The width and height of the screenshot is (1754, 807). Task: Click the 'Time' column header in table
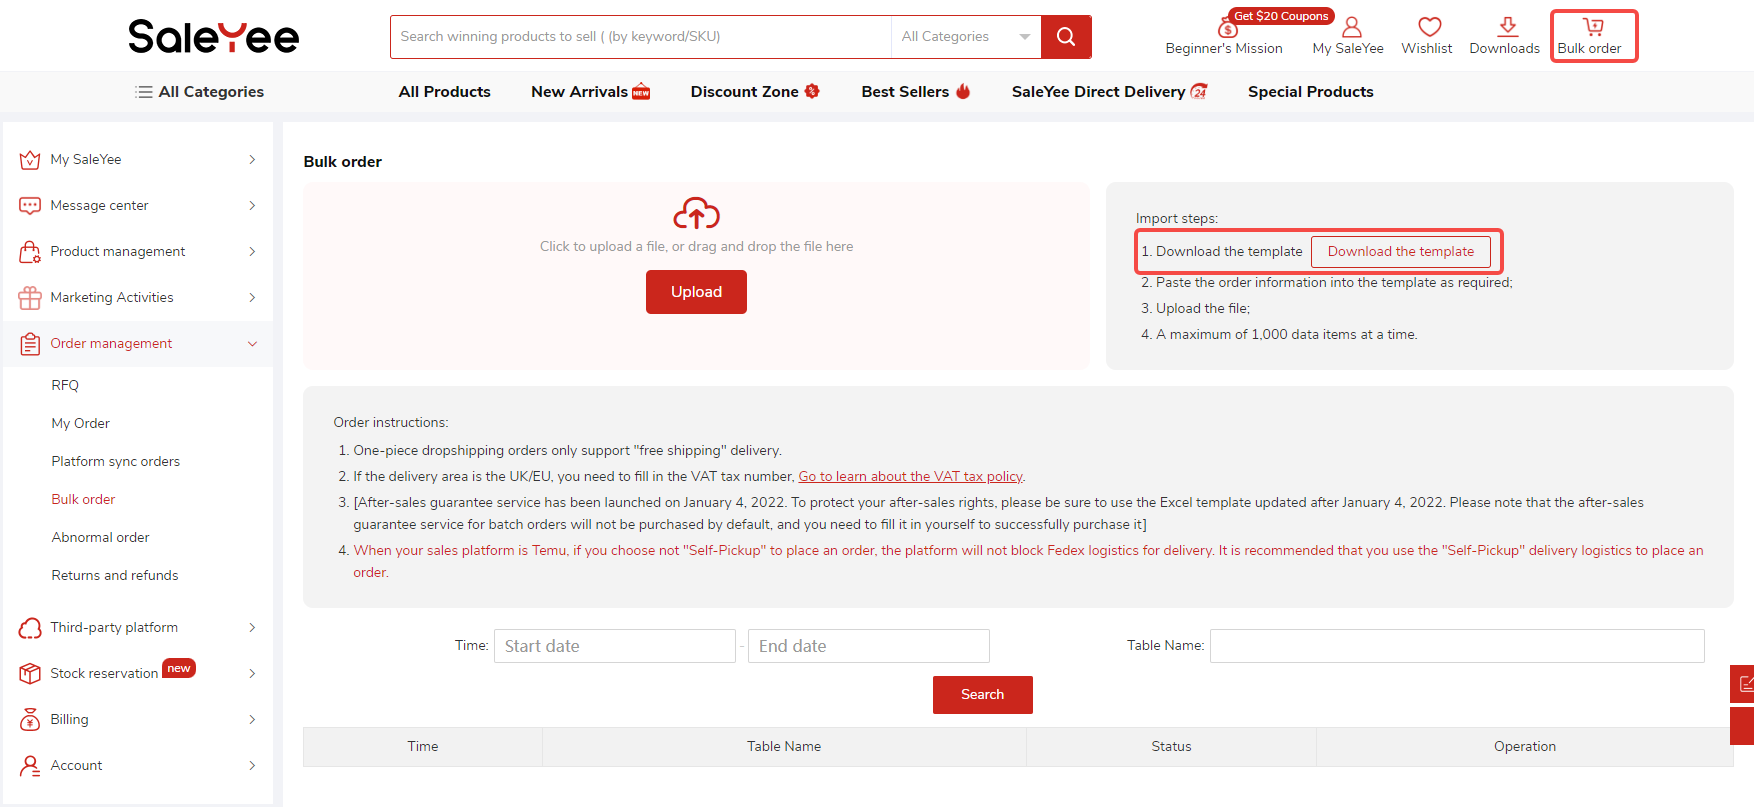click(x=423, y=747)
